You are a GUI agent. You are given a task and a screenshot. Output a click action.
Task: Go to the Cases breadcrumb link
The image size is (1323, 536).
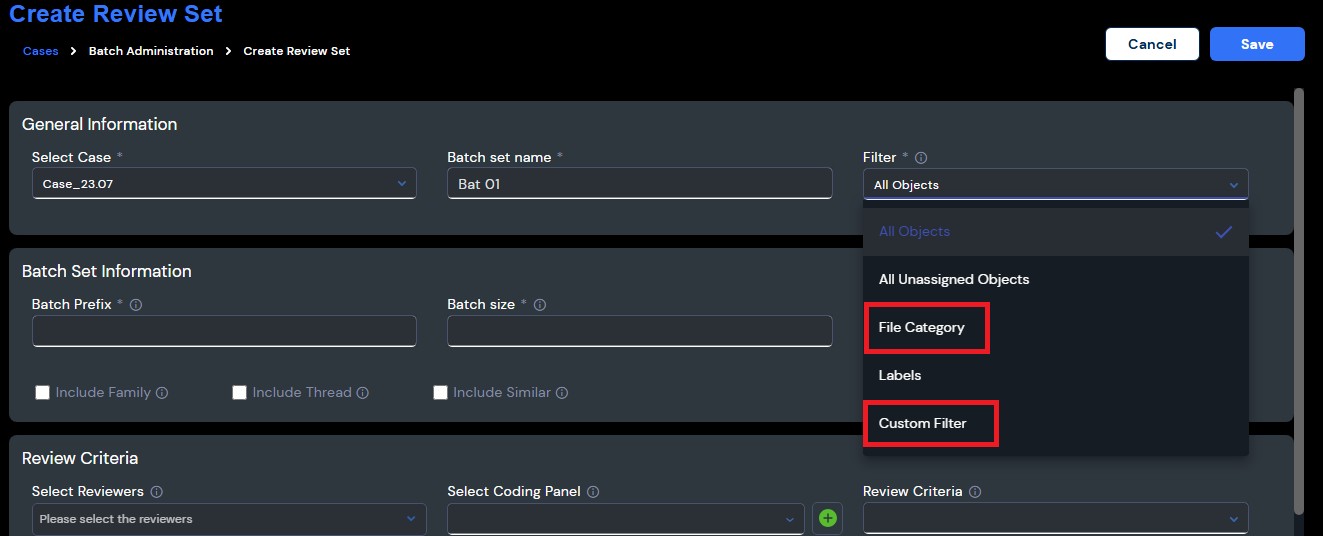[40, 51]
